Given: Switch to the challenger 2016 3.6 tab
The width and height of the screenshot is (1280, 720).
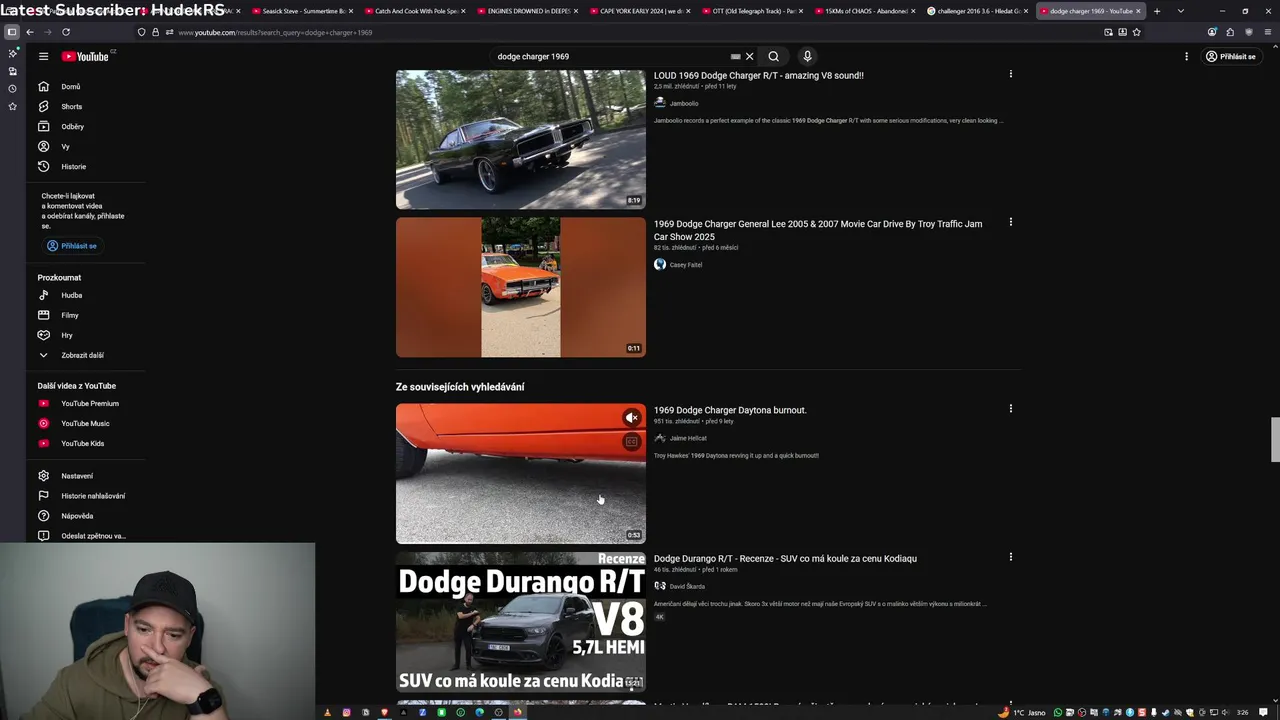Looking at the screenshot, I should (x=977, y=11).
